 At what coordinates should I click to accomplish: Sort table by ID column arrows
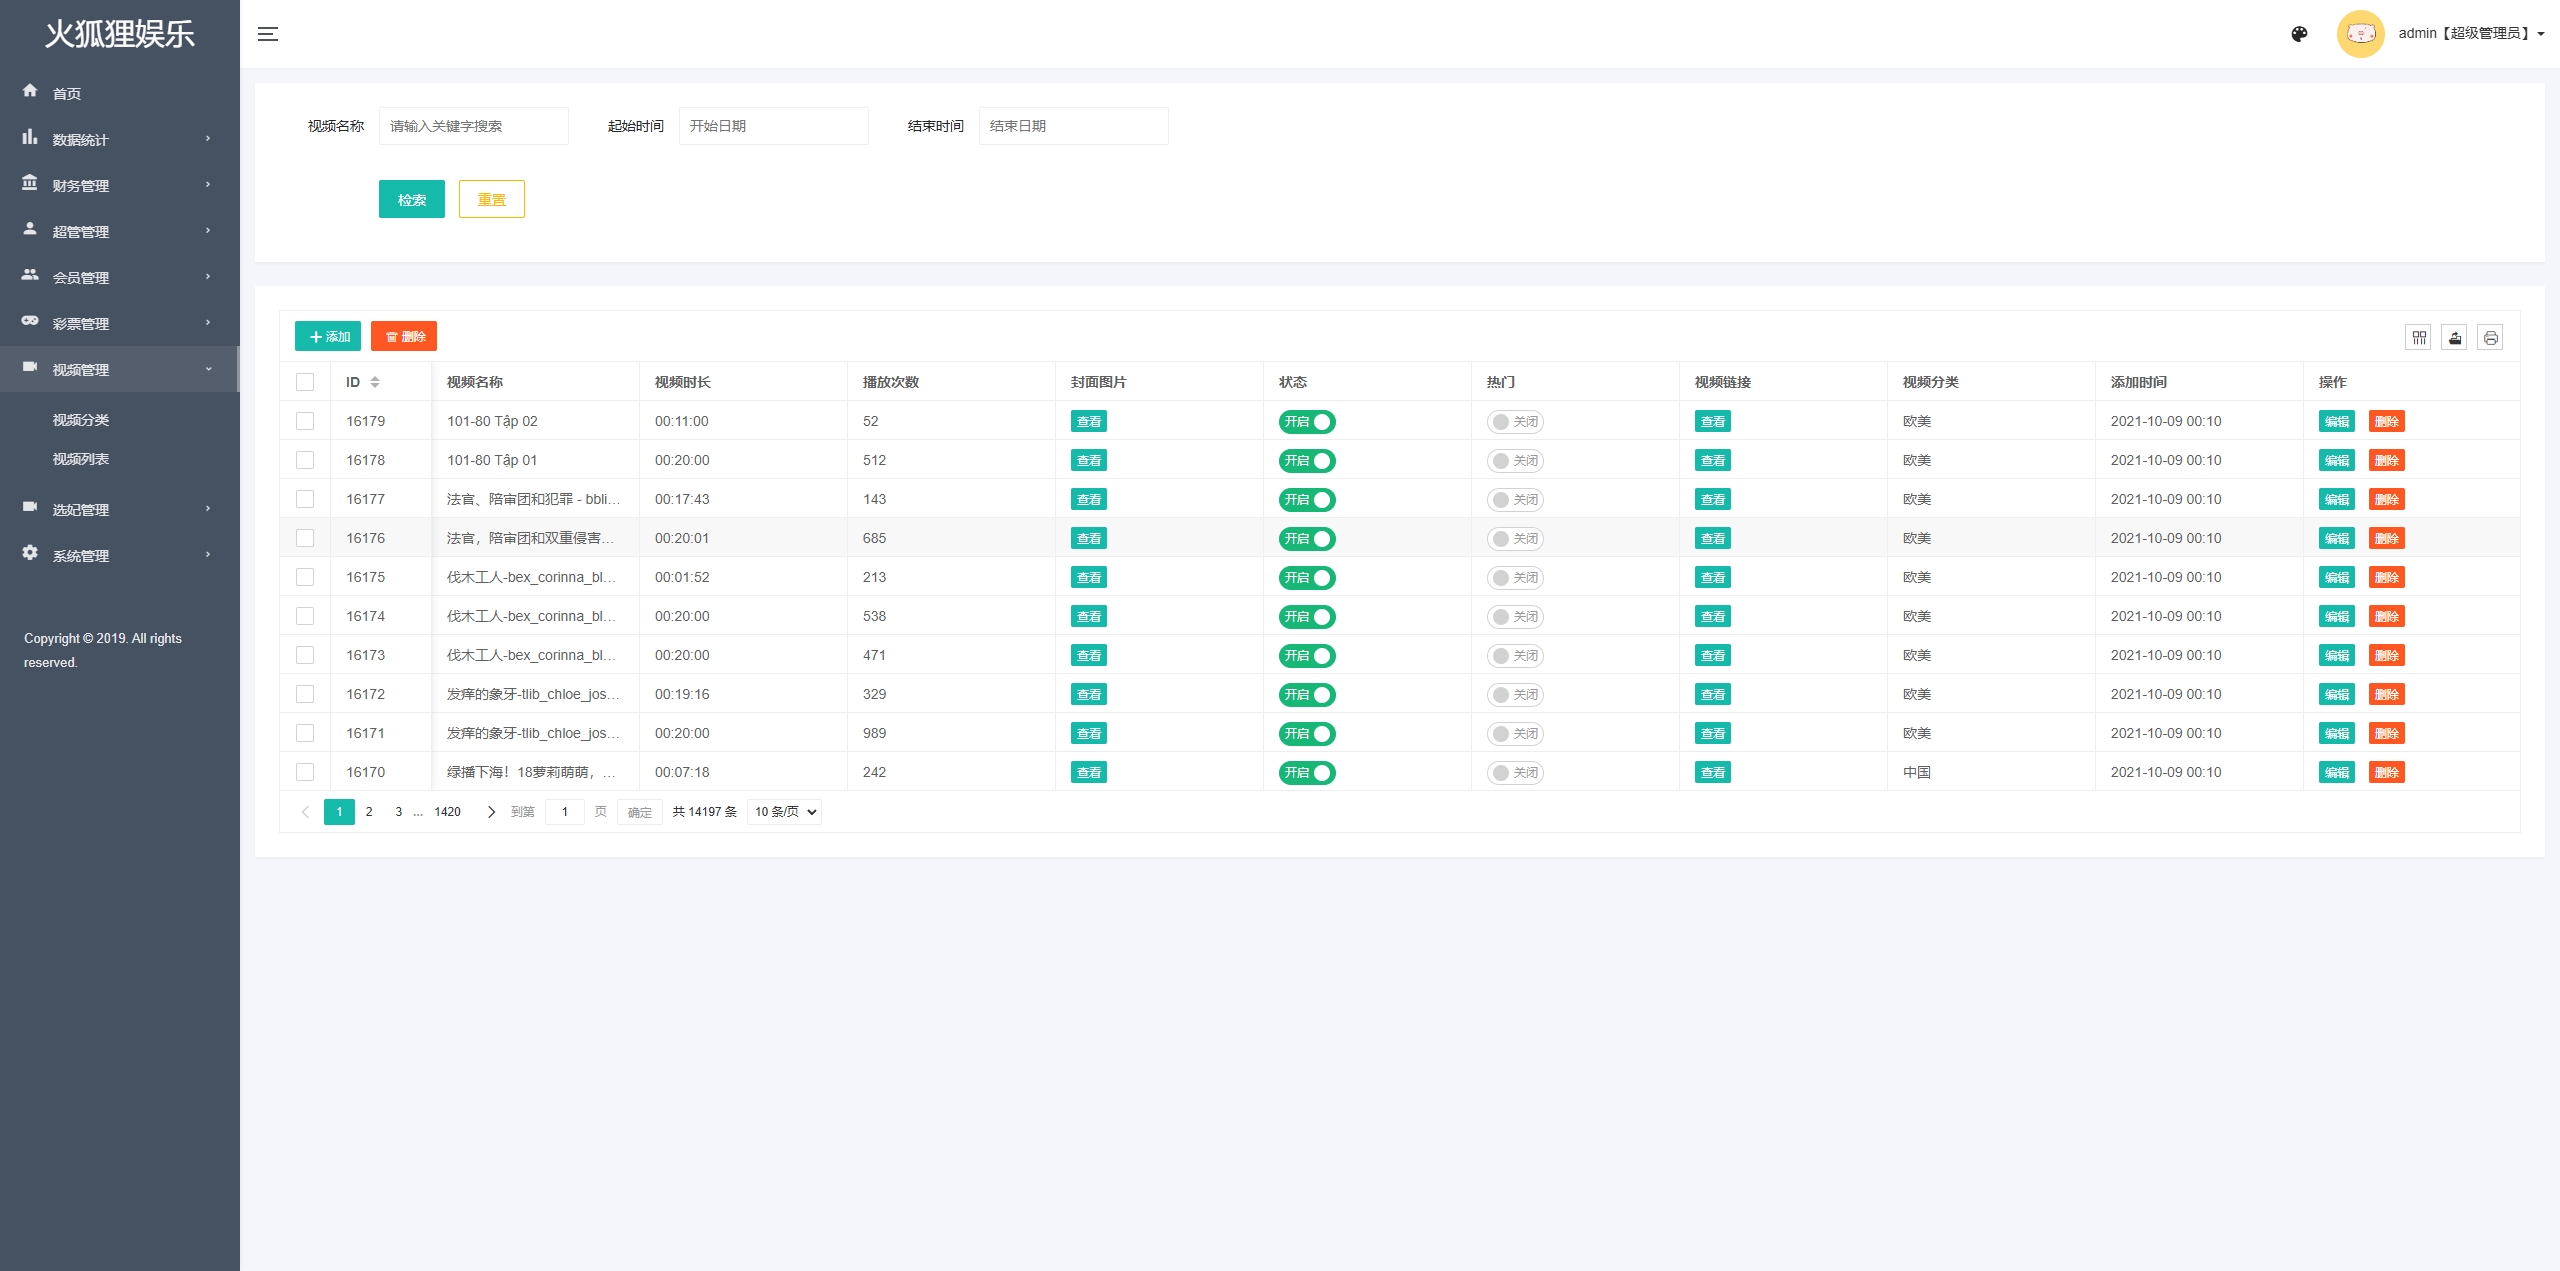pos(375,382)
